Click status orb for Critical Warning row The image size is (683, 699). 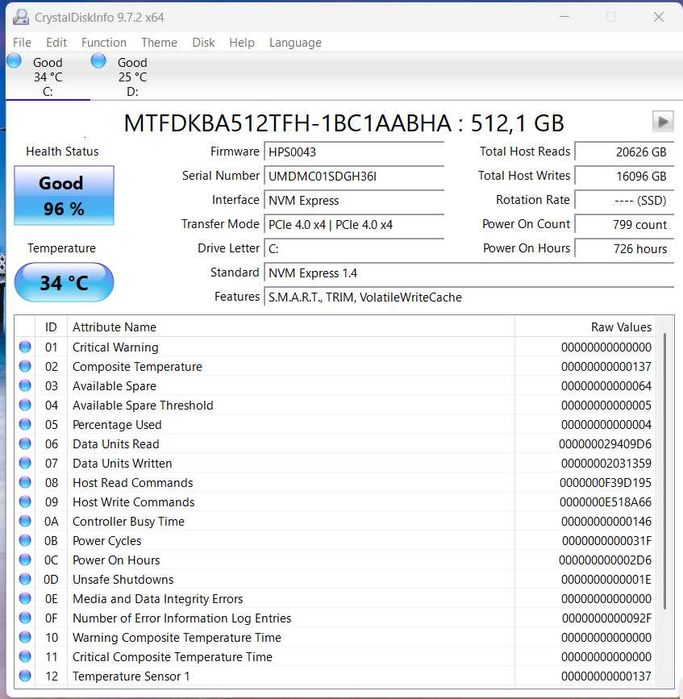point(25,347)
